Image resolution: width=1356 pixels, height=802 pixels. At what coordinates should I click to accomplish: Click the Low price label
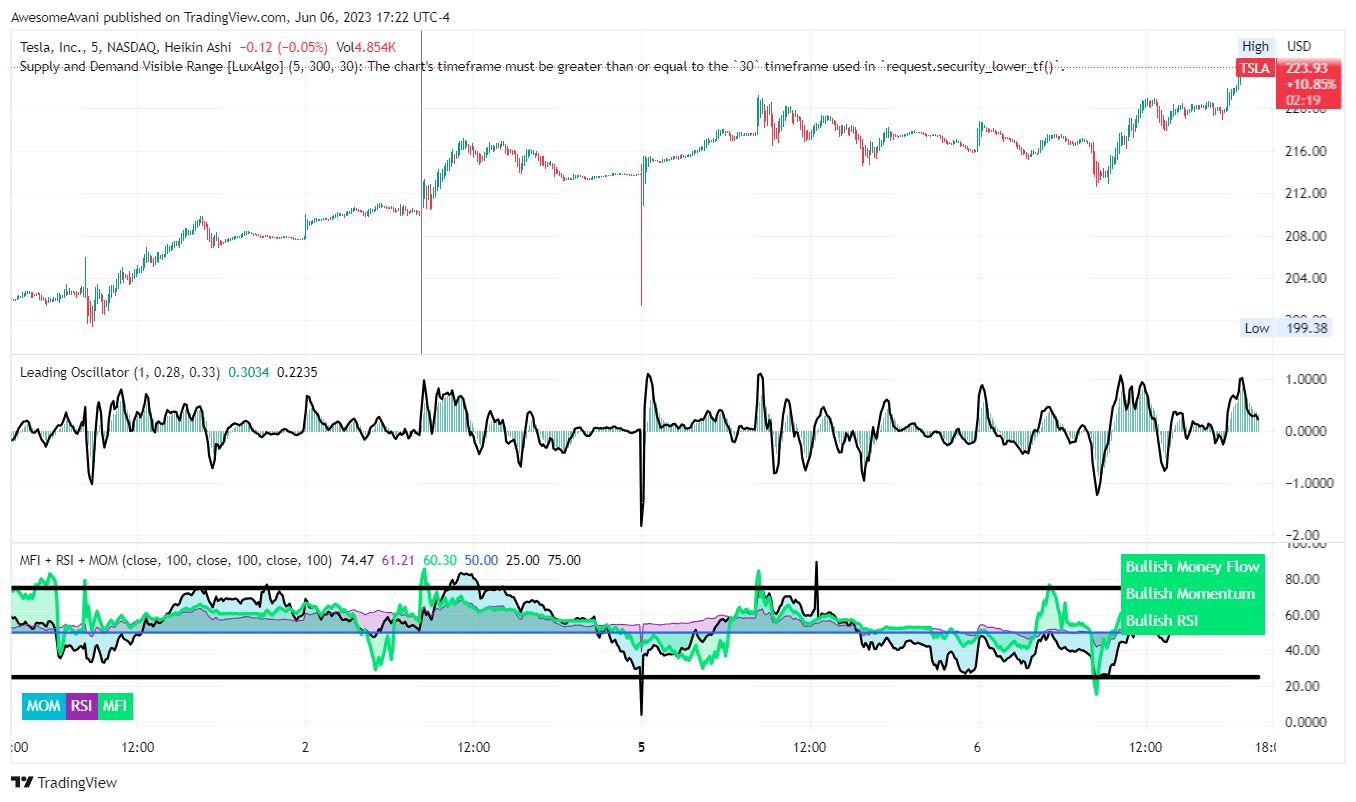pos(1257,328)
